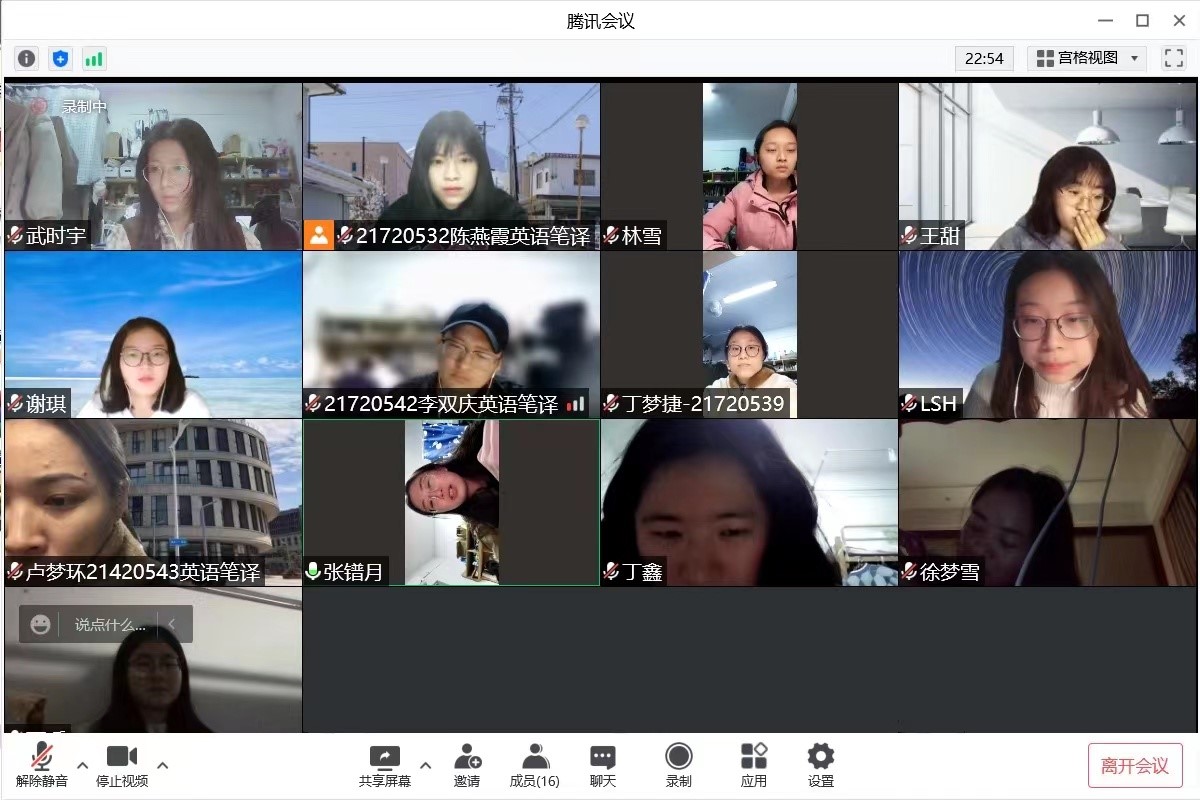This screenshot has width=1200, height=800.
Task: Stop video (停止视频) camera toggle
Action: (122, 765)
